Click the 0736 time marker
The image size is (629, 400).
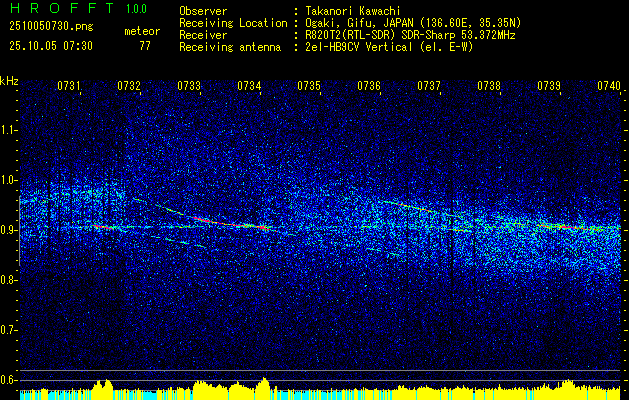pyautogui.click(x=369, y=86)
